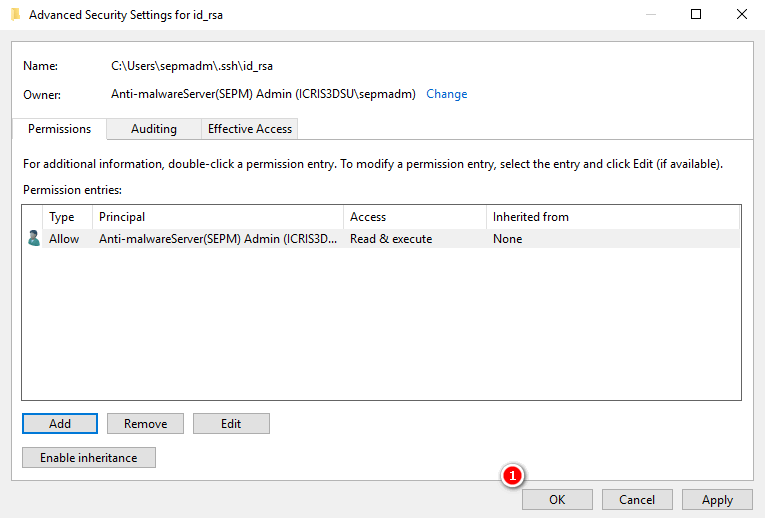Image resolution: width=765 pixels, height=518 pixels.
Task: Confirm the settings with OK
Action: coord(557,500)
